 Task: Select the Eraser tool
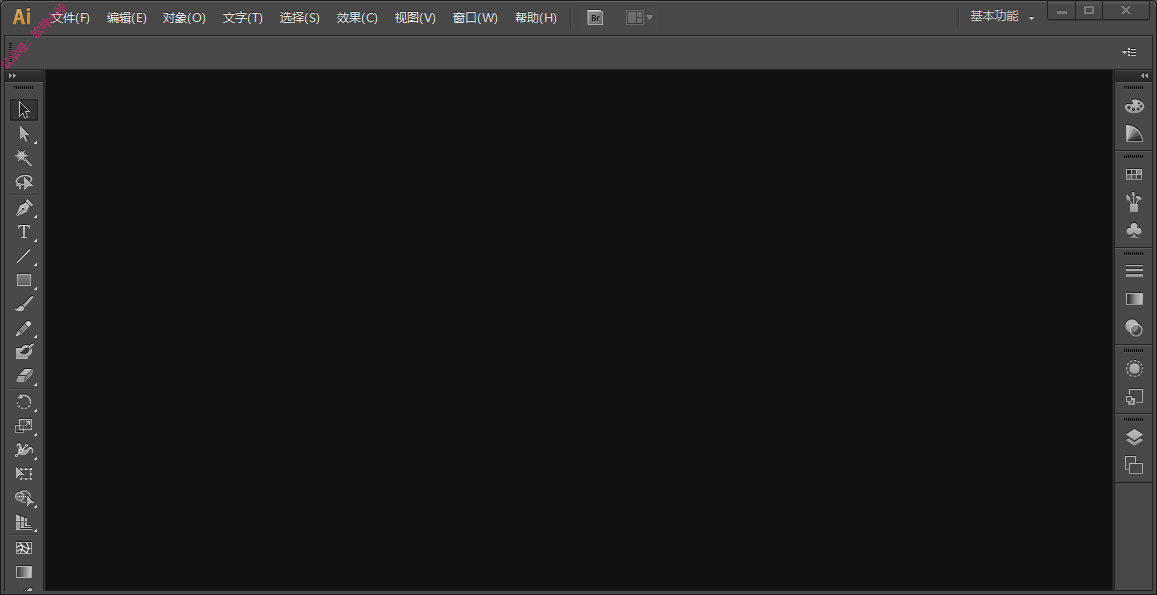click(x=24, y=376)
